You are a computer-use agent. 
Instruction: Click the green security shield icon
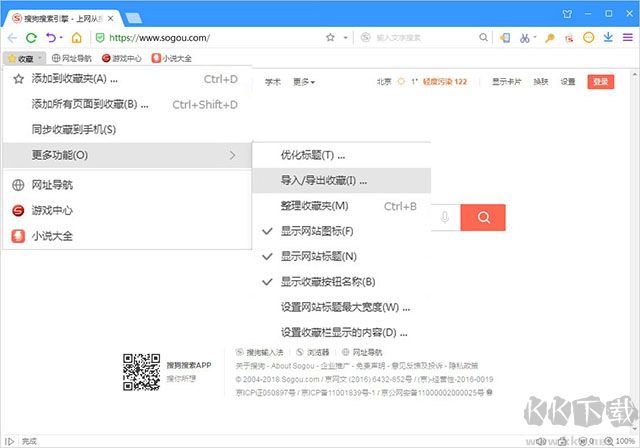tap(100, 38)
